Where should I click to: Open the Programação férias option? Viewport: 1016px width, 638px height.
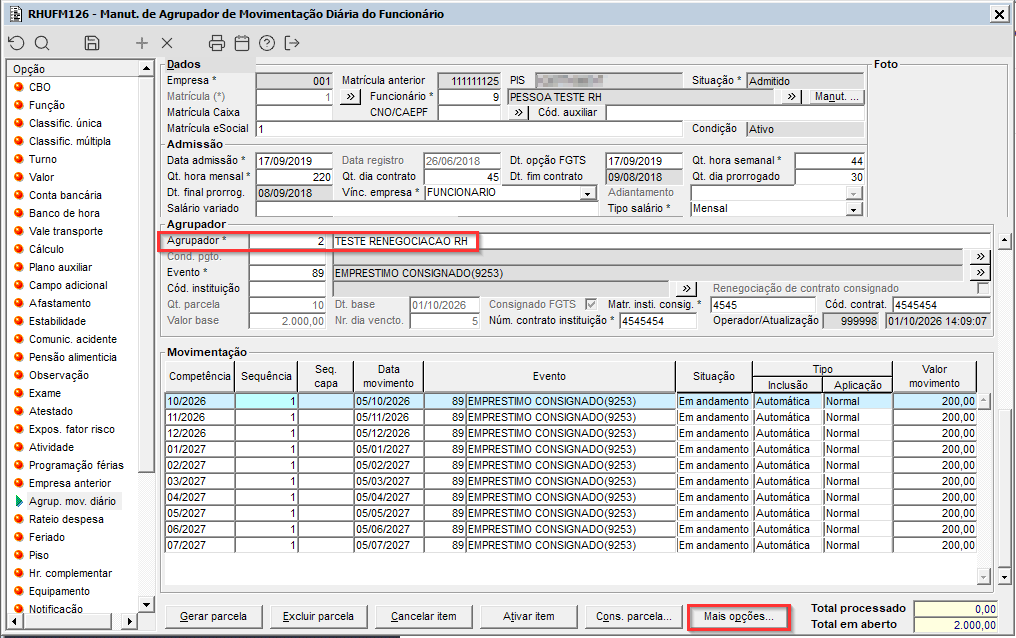76,465
